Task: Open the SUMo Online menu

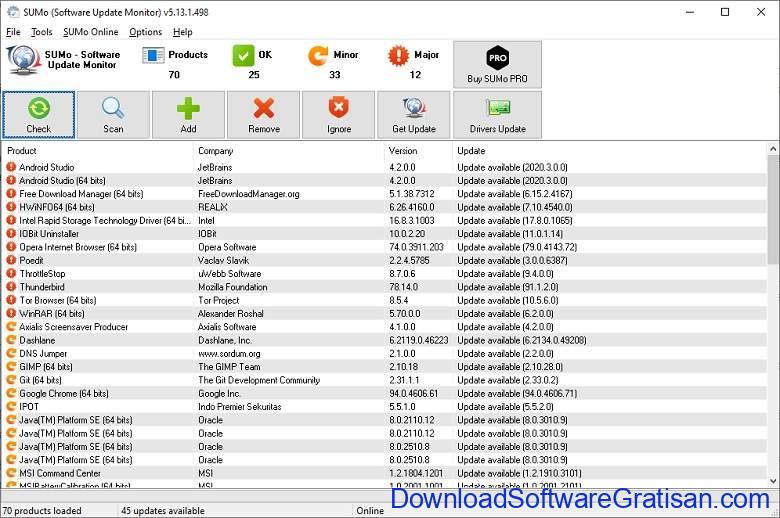Action: coord(91,32)
